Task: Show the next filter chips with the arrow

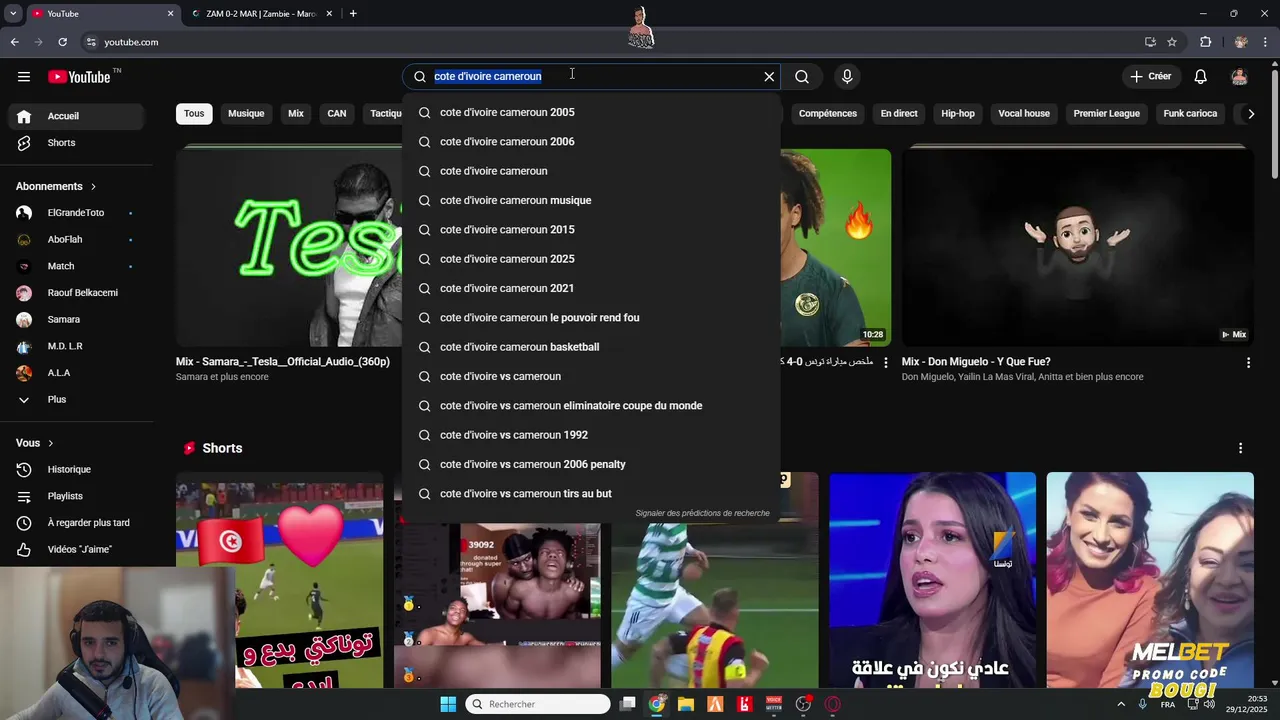Action: click(x=1250, y=114)
